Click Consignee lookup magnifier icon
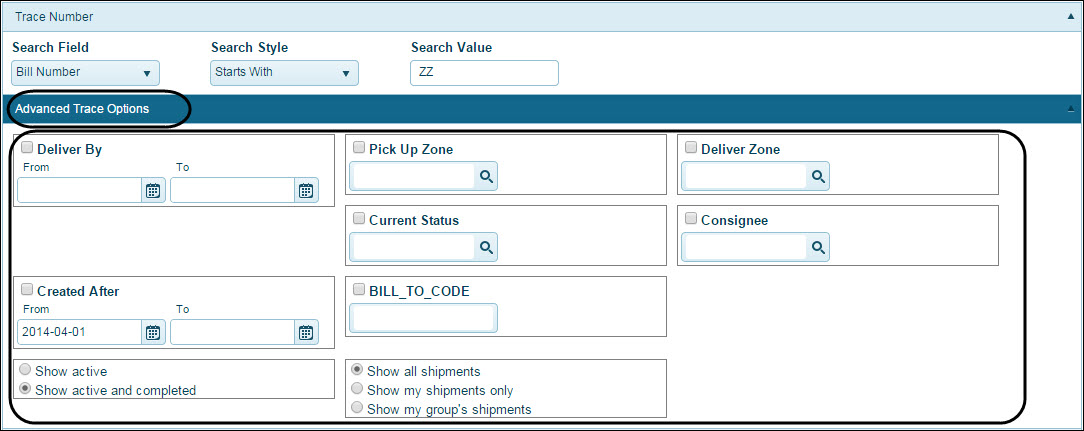The width and height of the screenshot is (1084, 431). click(x=818, y=247)
